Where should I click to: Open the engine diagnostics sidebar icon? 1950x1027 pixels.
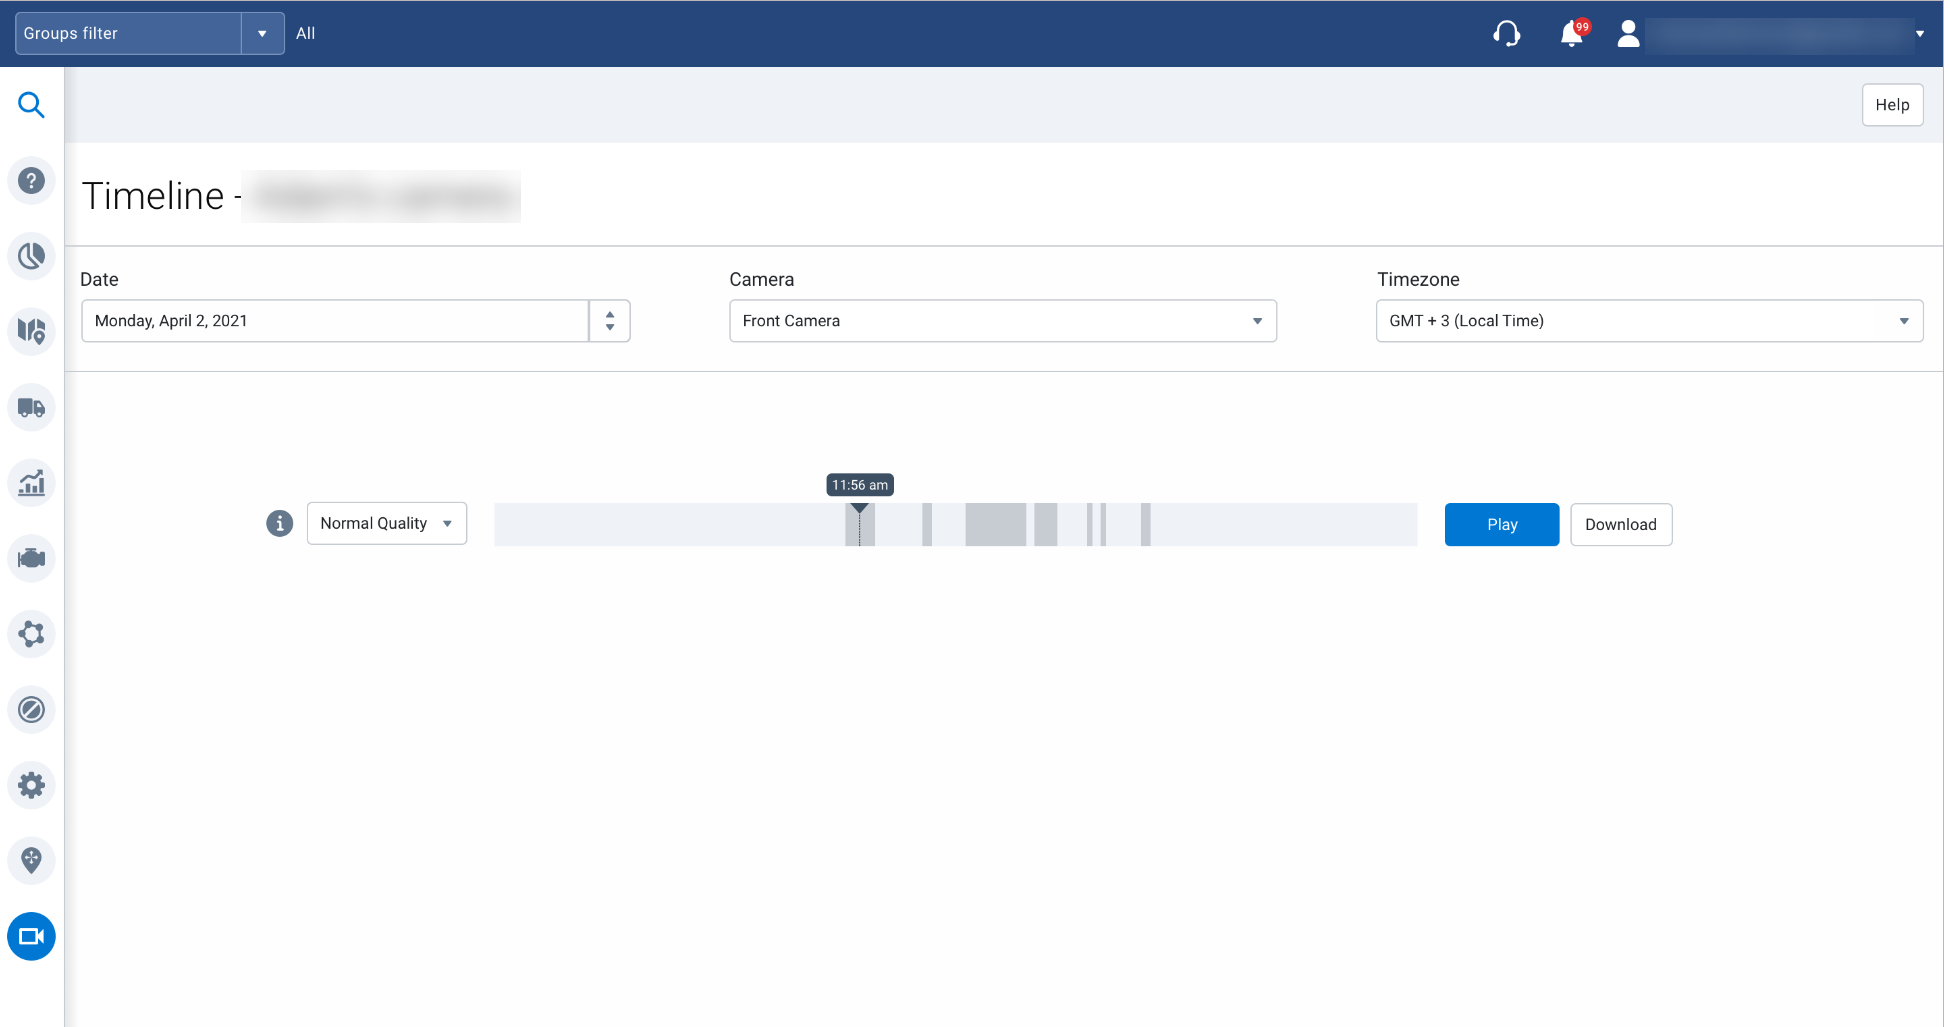click(x=31, y=558)
